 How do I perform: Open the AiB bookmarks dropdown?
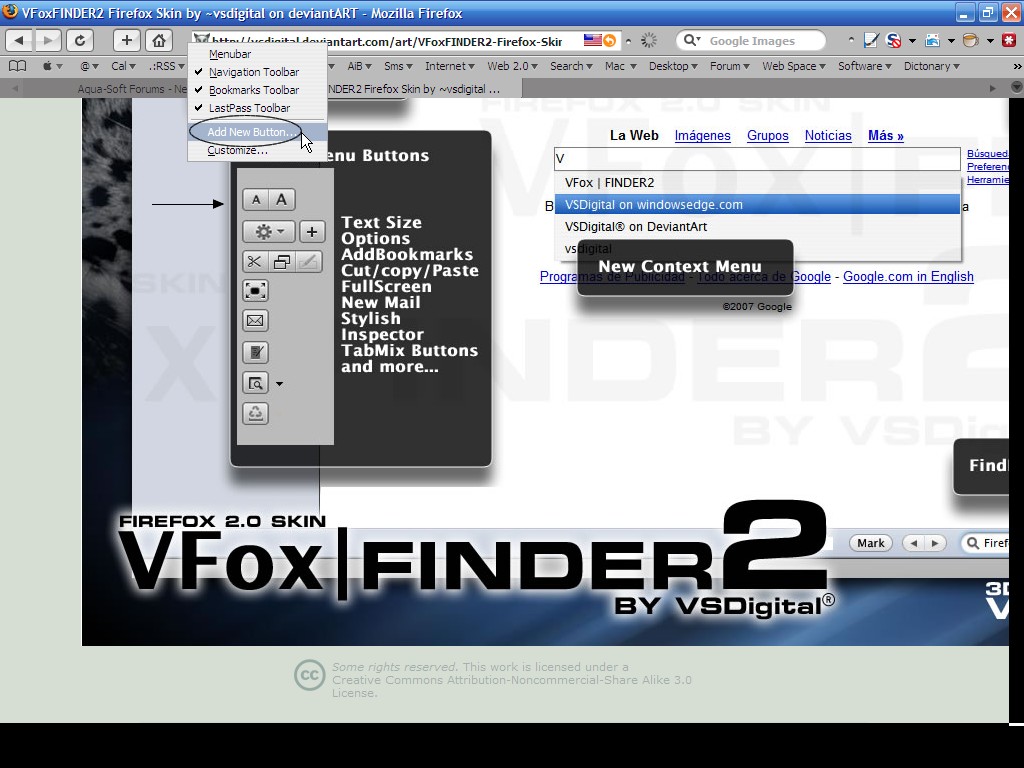tap(359, 66)
